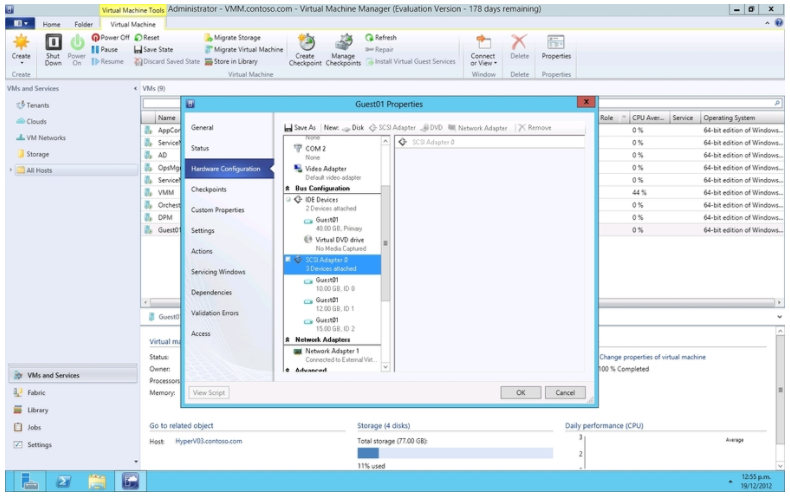Screen dimensions: 790x498
Task: Add a new Disk in hardware toolbar
Action: coord(352,128)
